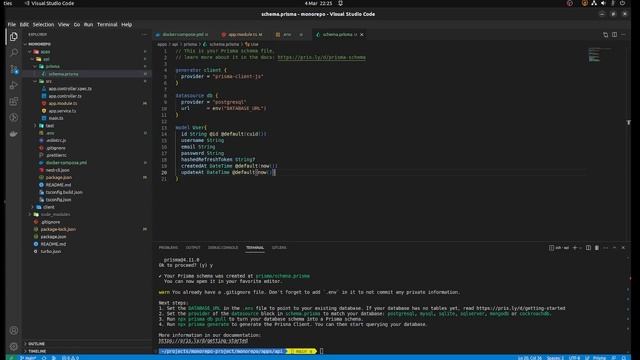This screenshot has width=640, height=360.
Task: Close the terminal panel with X icon
Action: [623, 248]
